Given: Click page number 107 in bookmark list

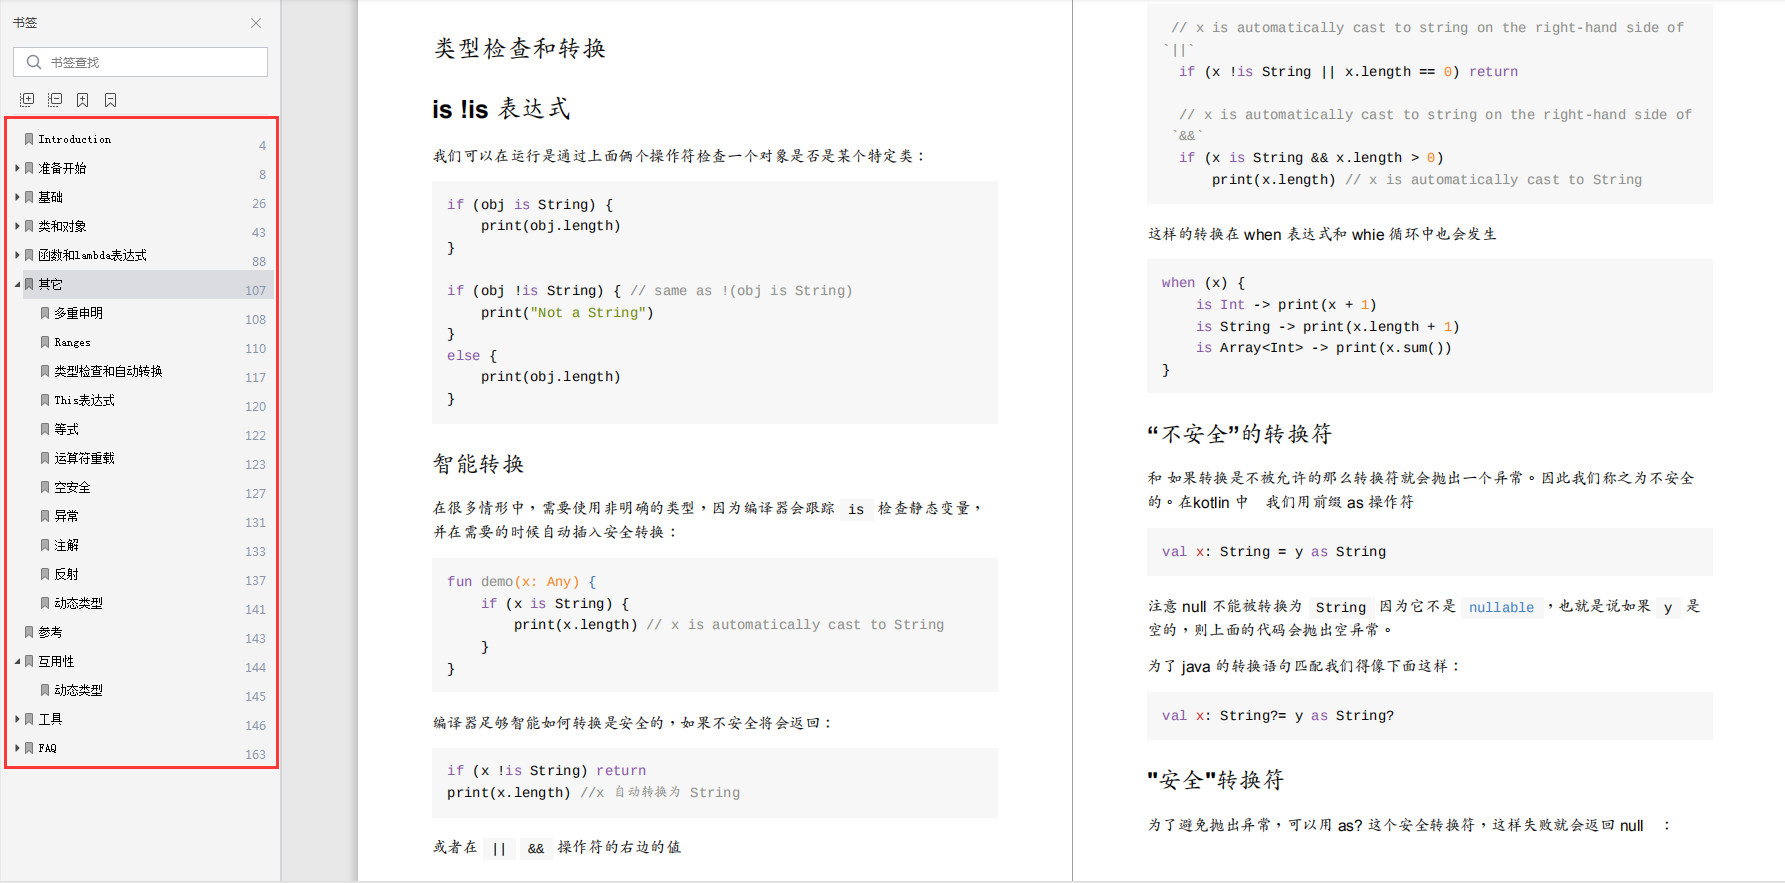Looking at the screenshot, I should tap(256, 291).
